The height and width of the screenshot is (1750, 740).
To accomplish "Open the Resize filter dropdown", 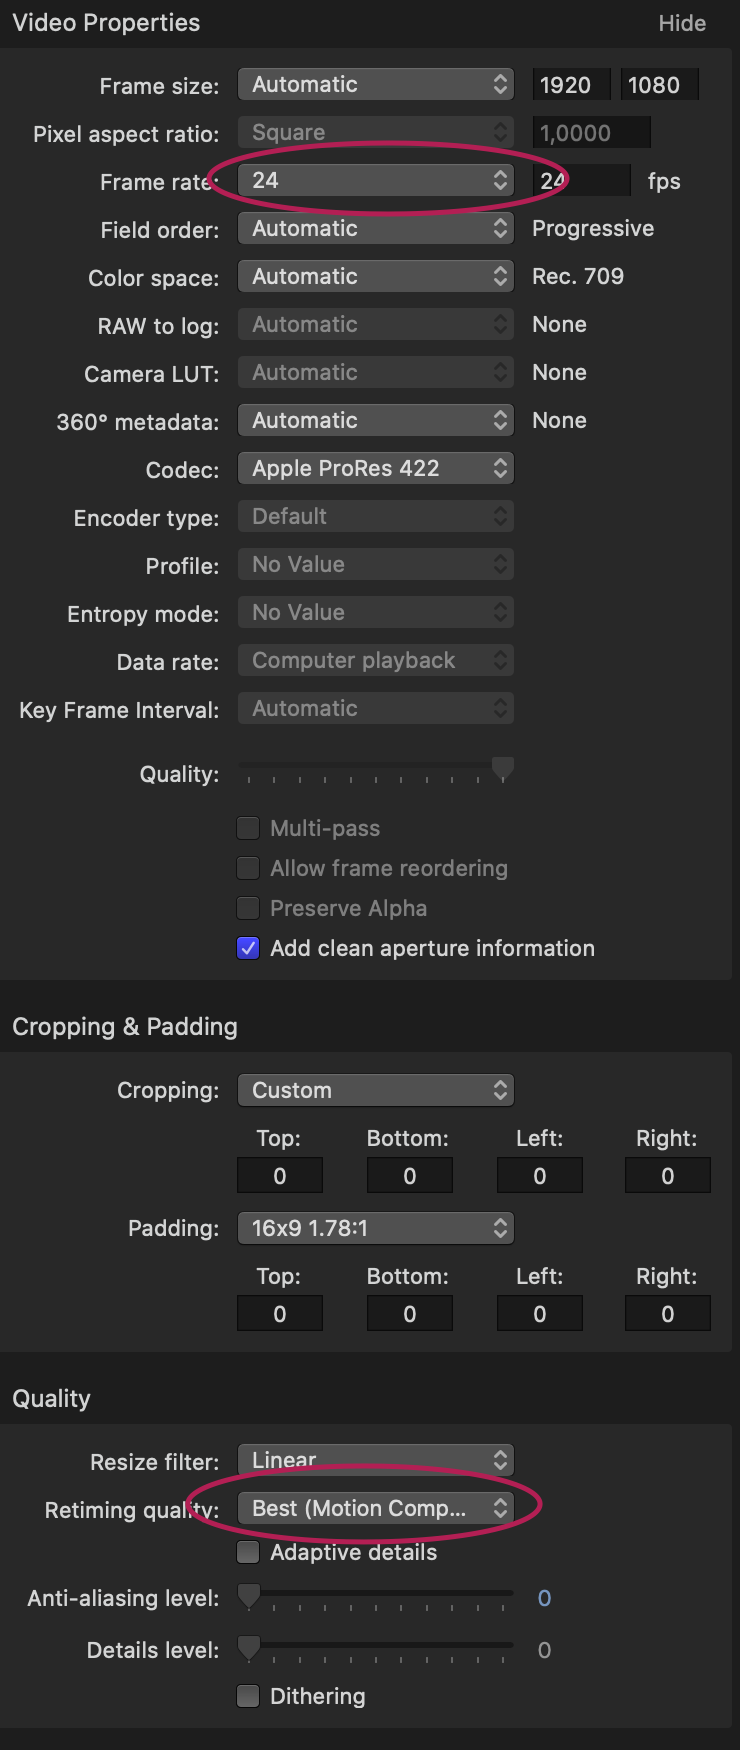I will (x=375, y=1461).
